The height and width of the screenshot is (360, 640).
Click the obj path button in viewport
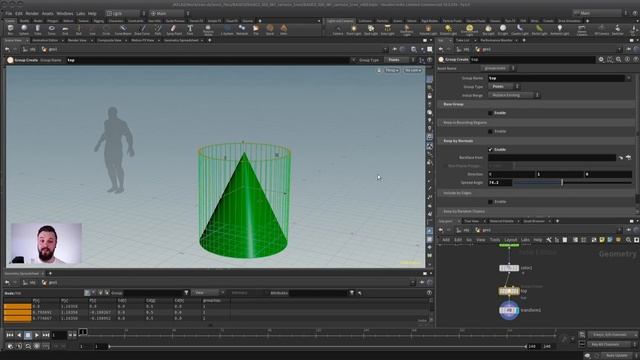(29, 49)
